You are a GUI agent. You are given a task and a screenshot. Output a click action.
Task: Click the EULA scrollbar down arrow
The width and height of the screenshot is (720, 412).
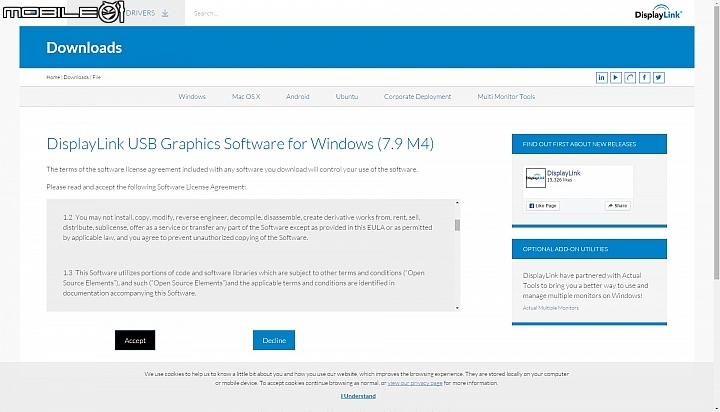(457, 308)
